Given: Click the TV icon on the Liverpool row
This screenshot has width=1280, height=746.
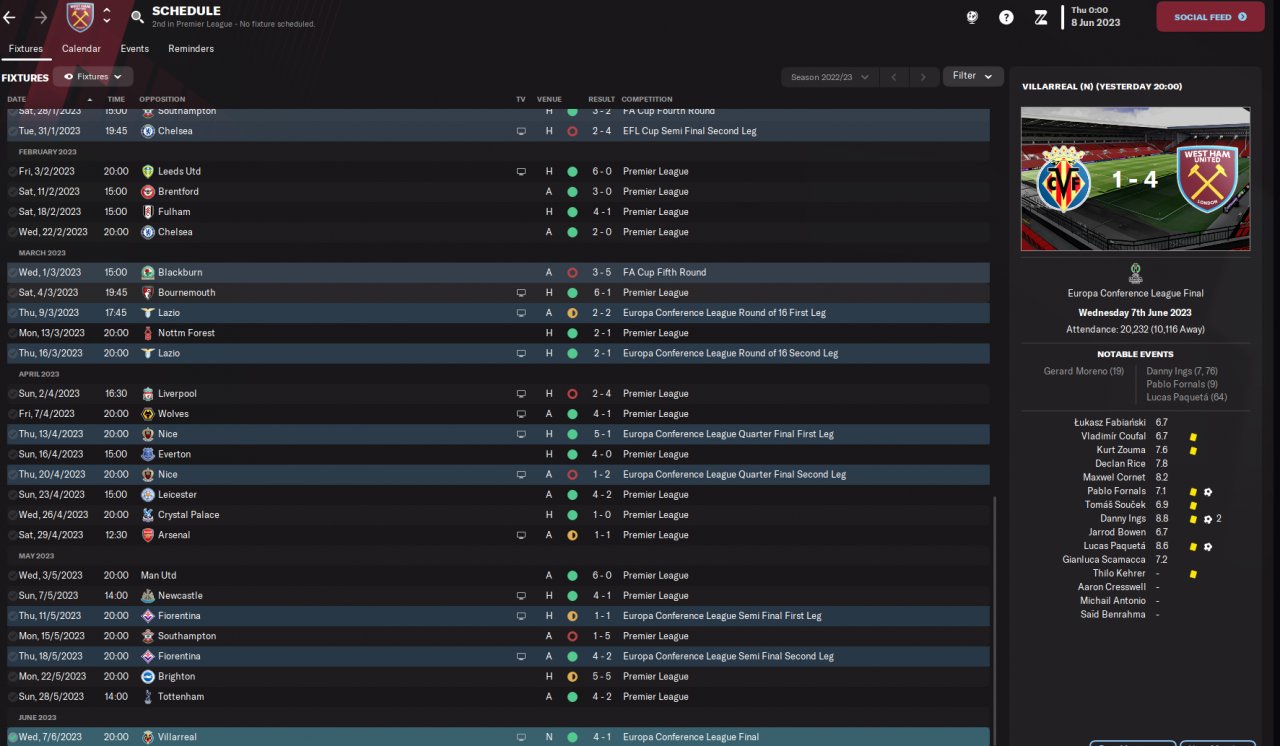Looking at the screenshot, I should click(x=520, y=393).
